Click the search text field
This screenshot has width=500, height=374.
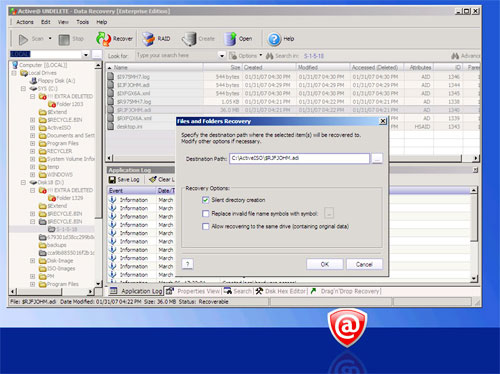177,55
